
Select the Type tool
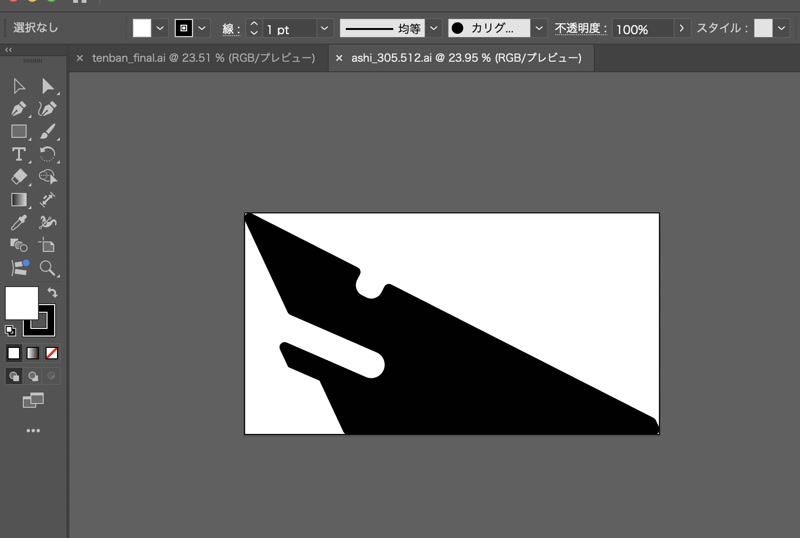click(19, 154)
